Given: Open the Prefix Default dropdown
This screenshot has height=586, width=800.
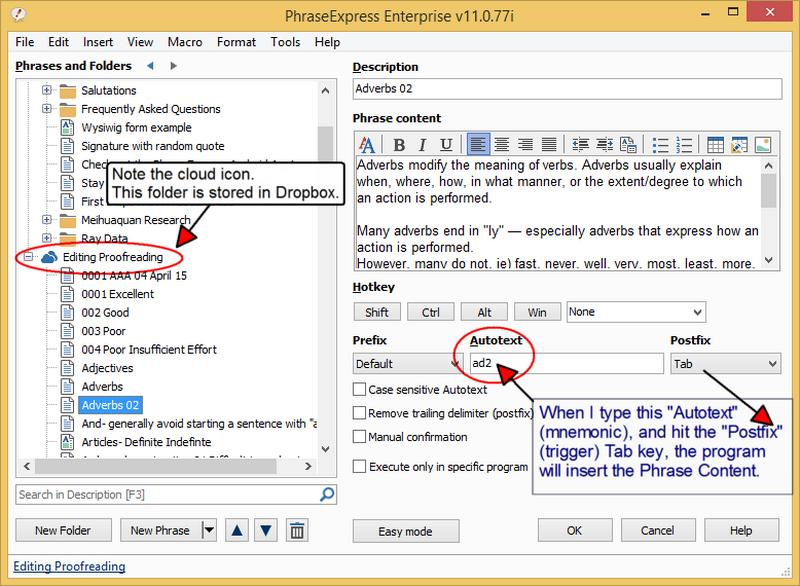Looking at the screenshot, I should pos(407,364).
